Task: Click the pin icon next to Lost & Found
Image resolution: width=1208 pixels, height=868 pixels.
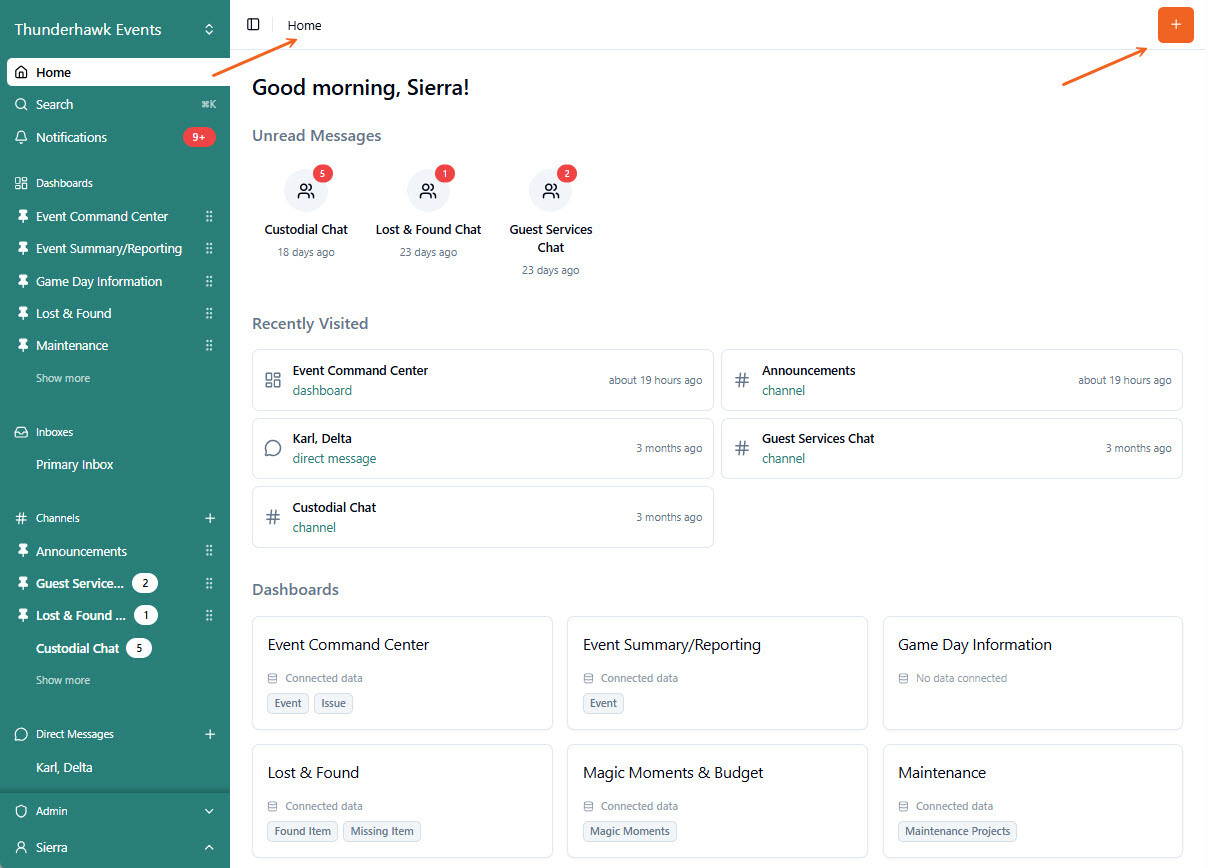Action: [x=22, y=313]
